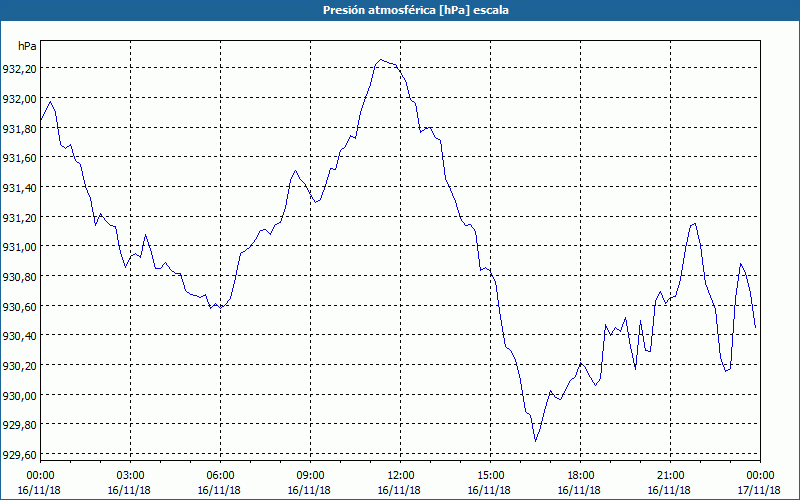This screenshot has height=500, width=800.
Task: Select the 929,60 pressure axis label
Action: click(x=19, y=455)
